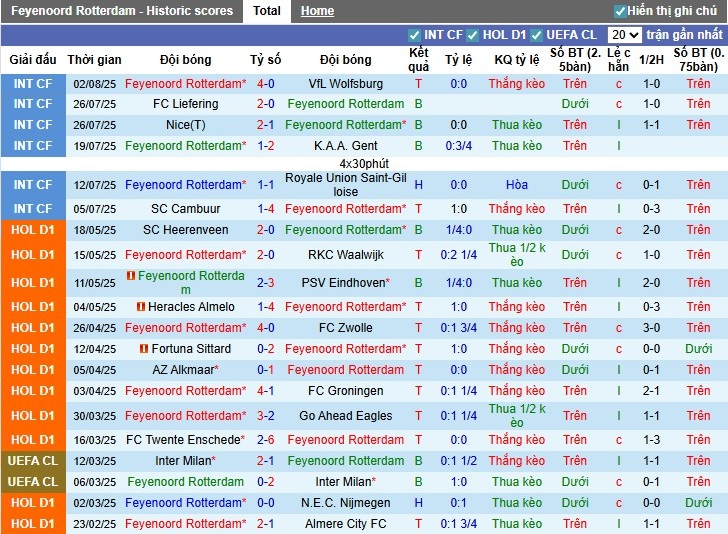
Task: Click the date 19/07/25
Action: (x=95, y=146)
